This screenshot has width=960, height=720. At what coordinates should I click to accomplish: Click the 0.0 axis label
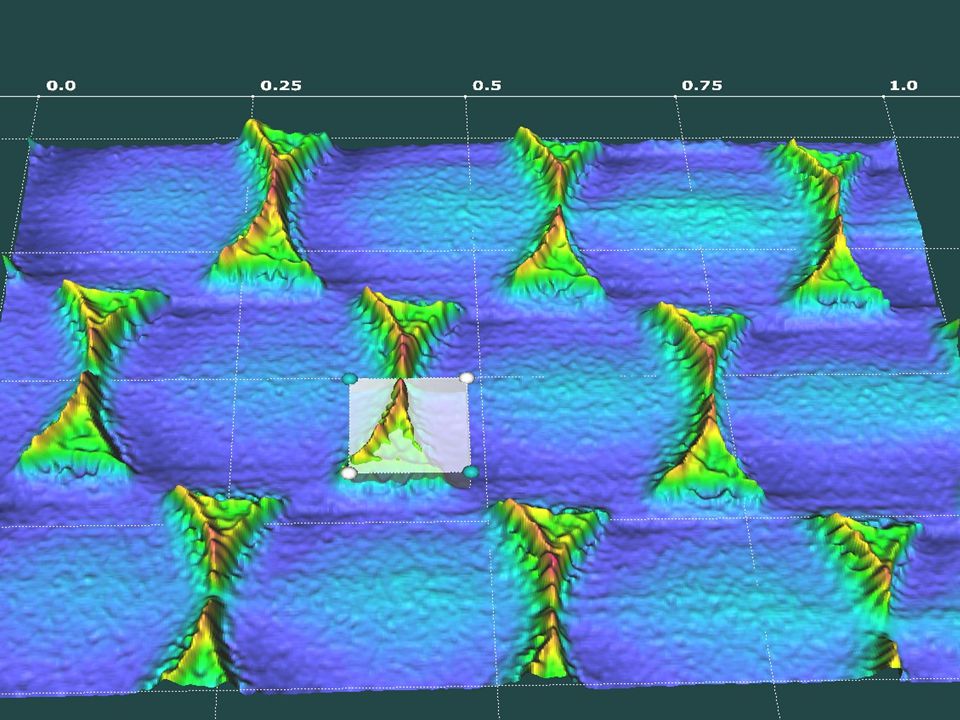(61, 86)
